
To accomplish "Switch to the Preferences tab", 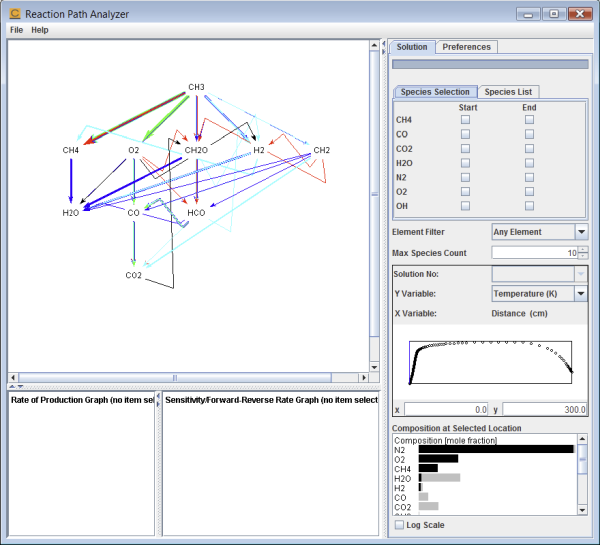I will click(x=466, y=47).
